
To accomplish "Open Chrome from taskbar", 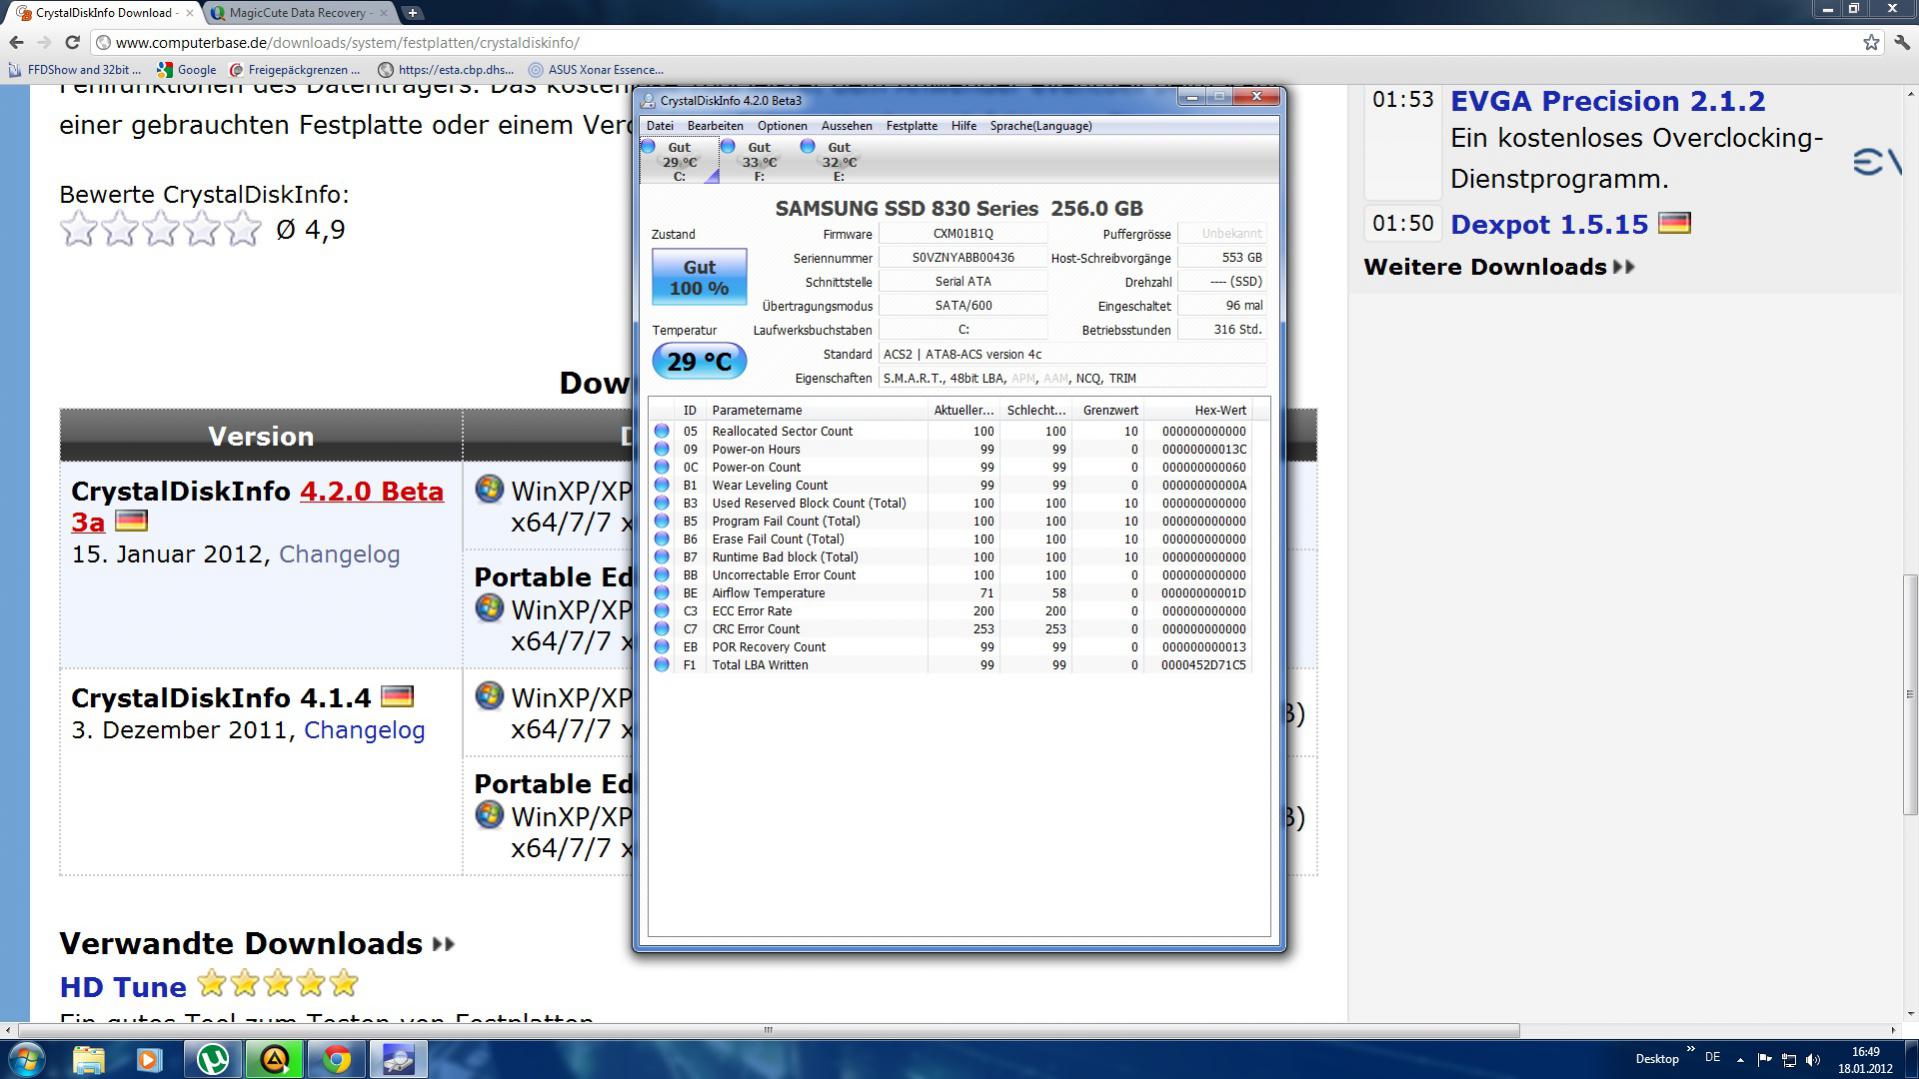I will 336,1059.
